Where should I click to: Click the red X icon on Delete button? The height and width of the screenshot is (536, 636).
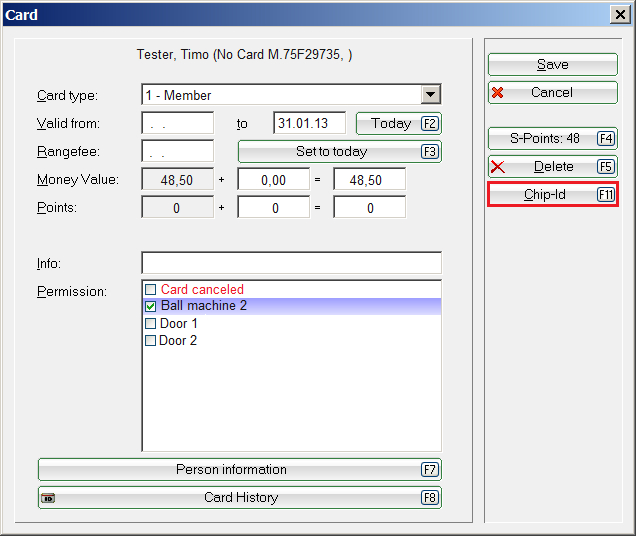click(498, 167)
